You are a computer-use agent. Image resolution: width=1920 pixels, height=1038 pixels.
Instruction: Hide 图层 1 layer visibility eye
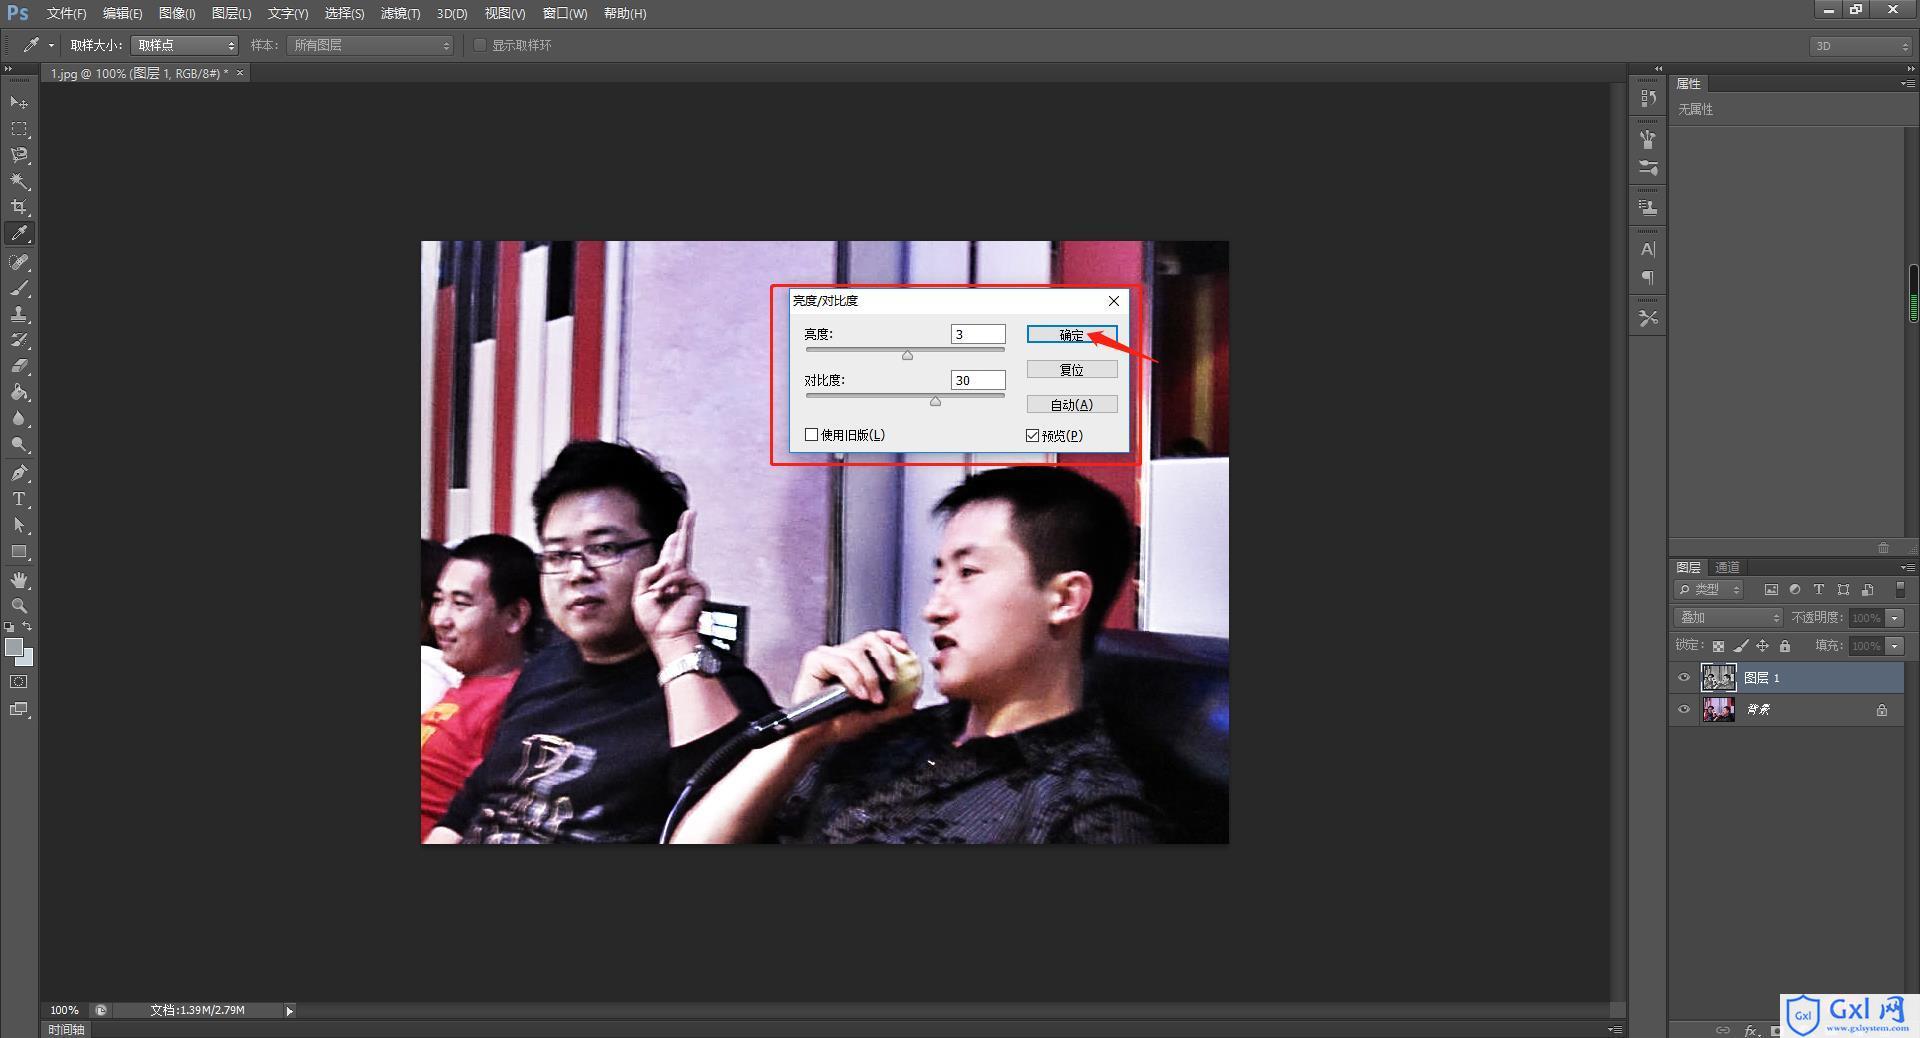point(1684,678)
